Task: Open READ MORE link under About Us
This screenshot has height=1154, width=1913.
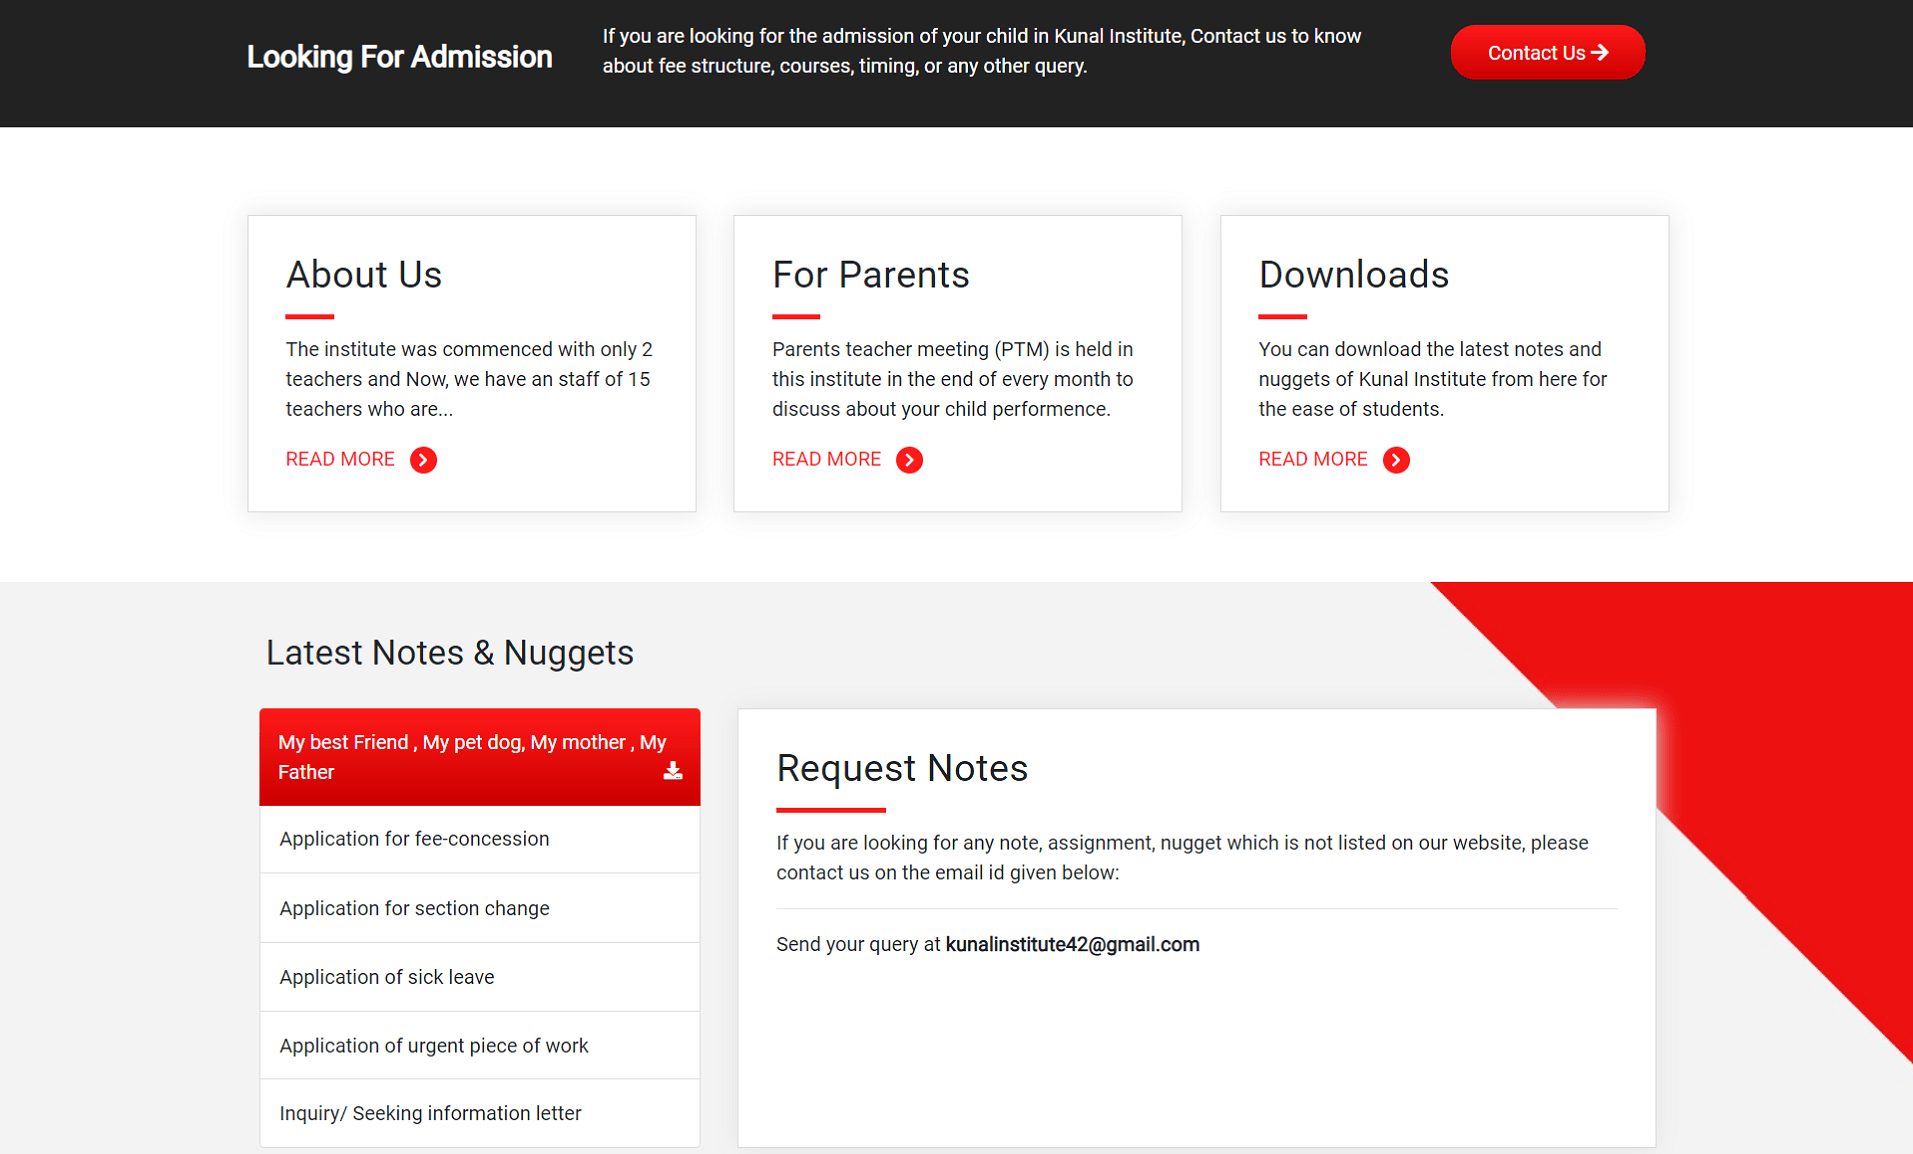Action: [340, 459]
